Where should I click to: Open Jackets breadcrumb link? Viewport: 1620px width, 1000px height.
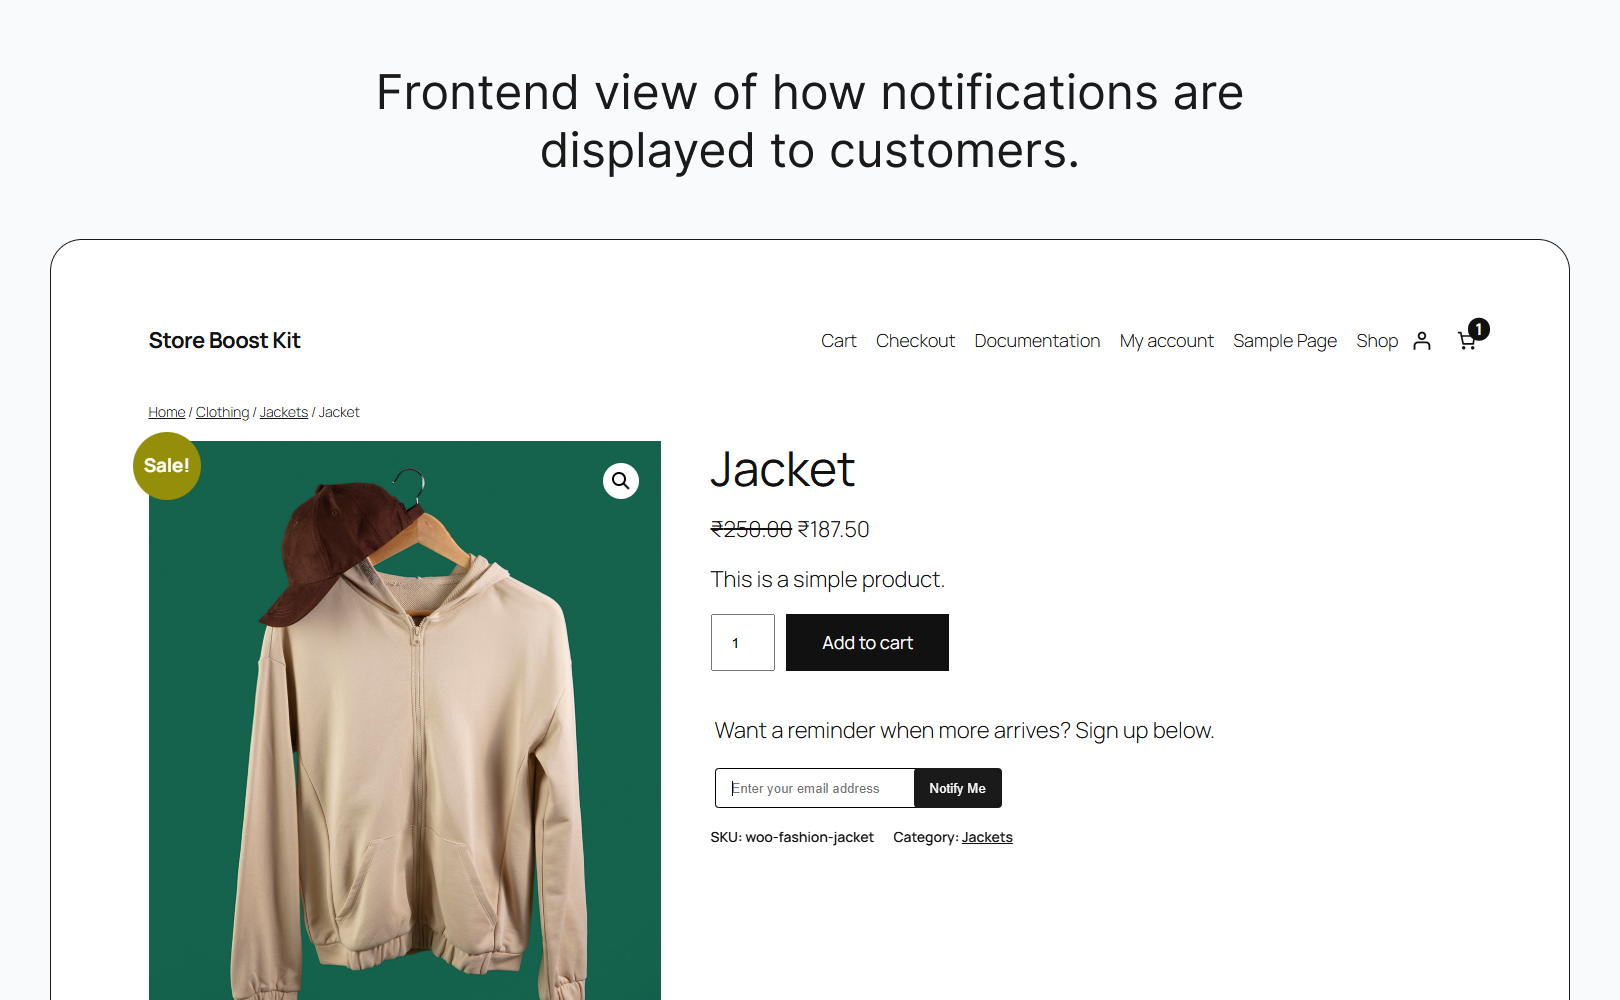[x=283, y=412]
